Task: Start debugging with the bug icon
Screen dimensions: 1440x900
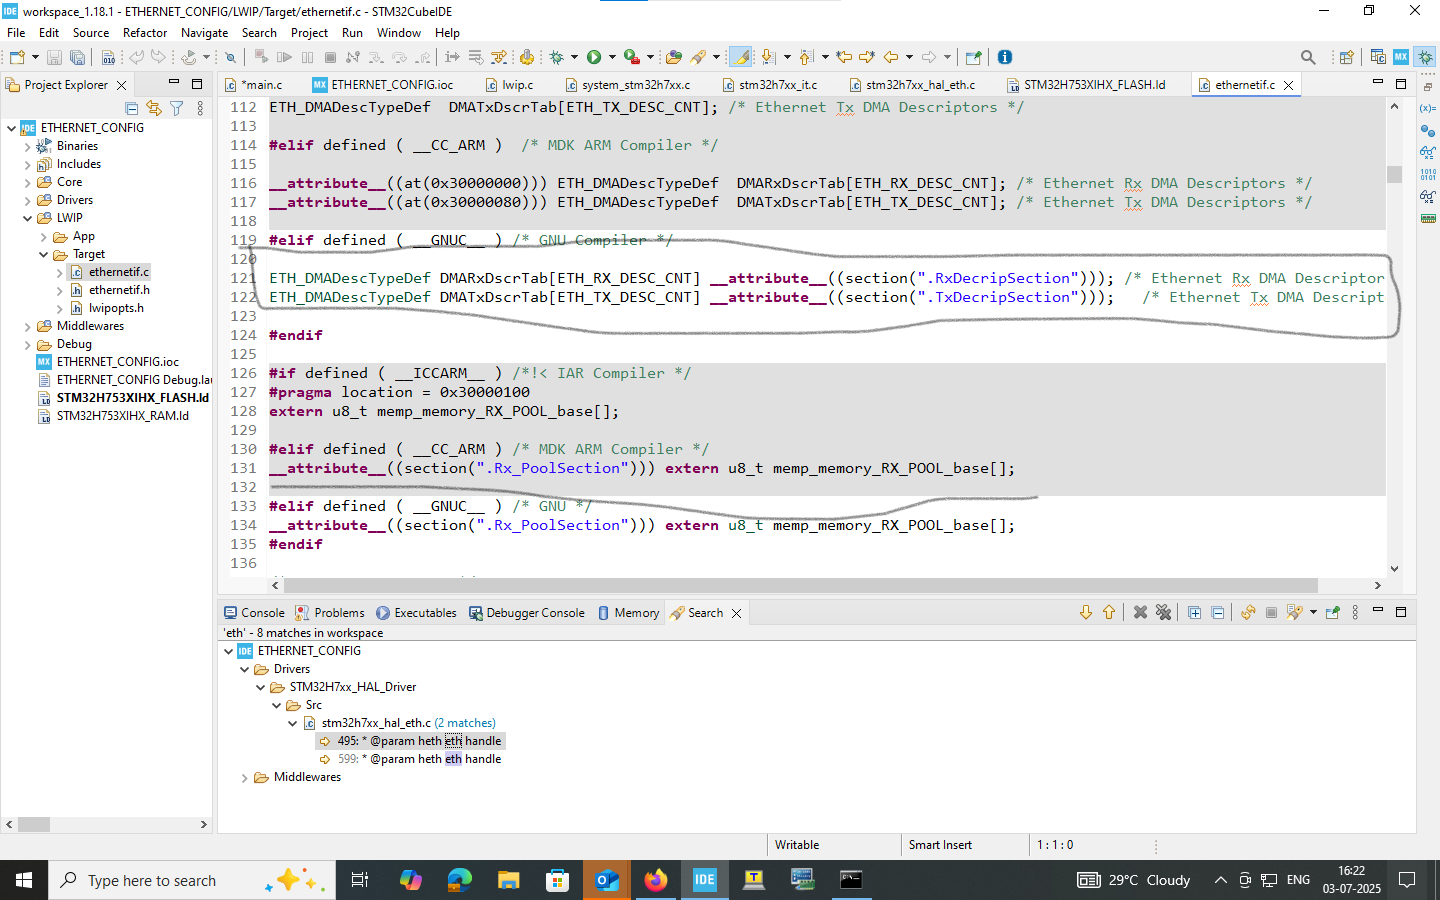Action: 557,57
